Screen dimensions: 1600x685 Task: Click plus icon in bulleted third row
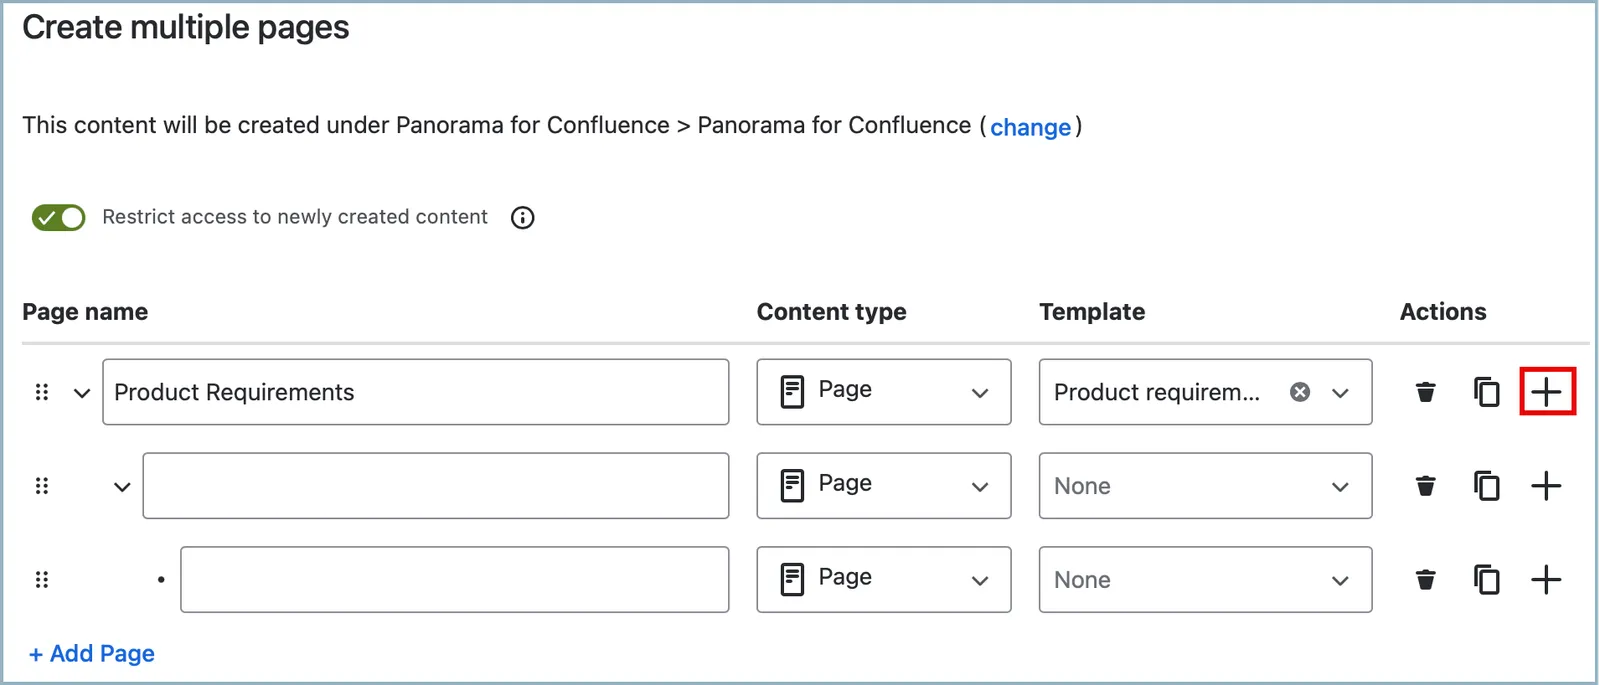coord(1546,580)
